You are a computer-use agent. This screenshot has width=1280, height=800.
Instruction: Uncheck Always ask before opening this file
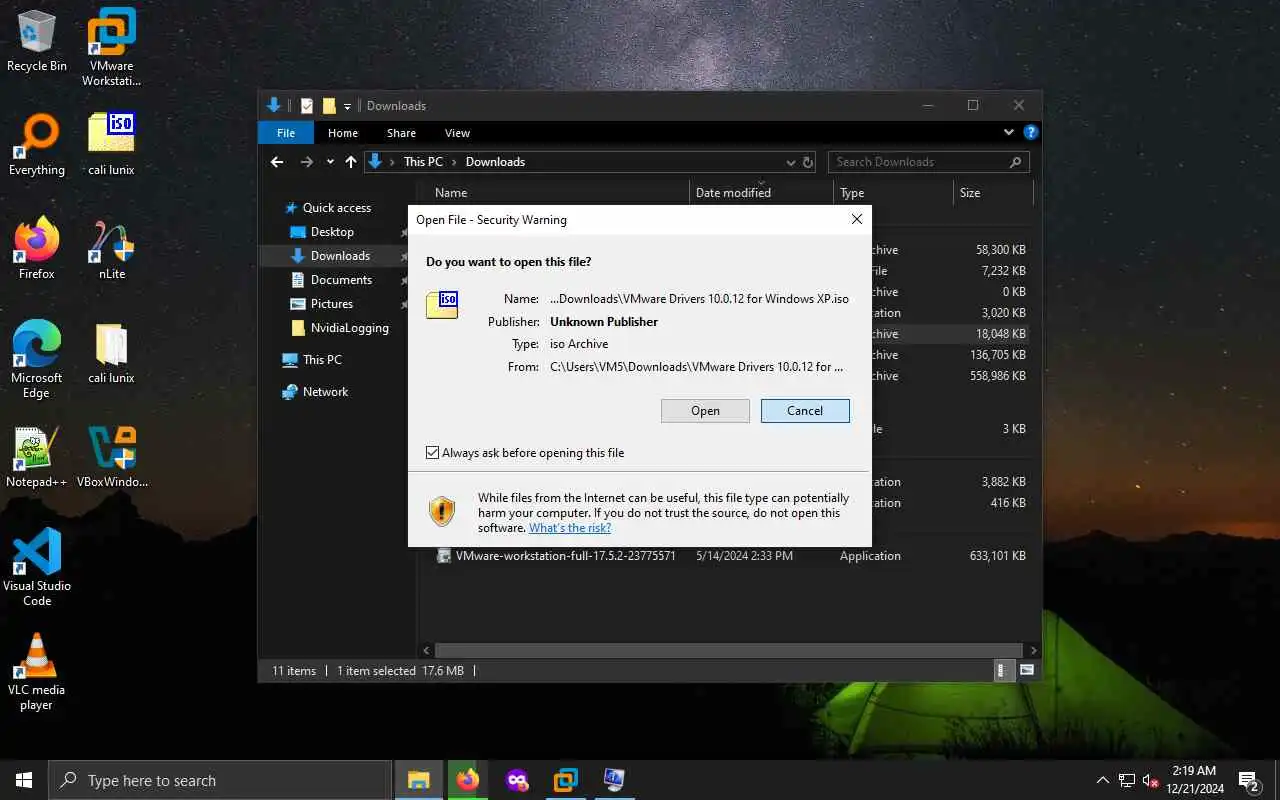click(432, 453)
